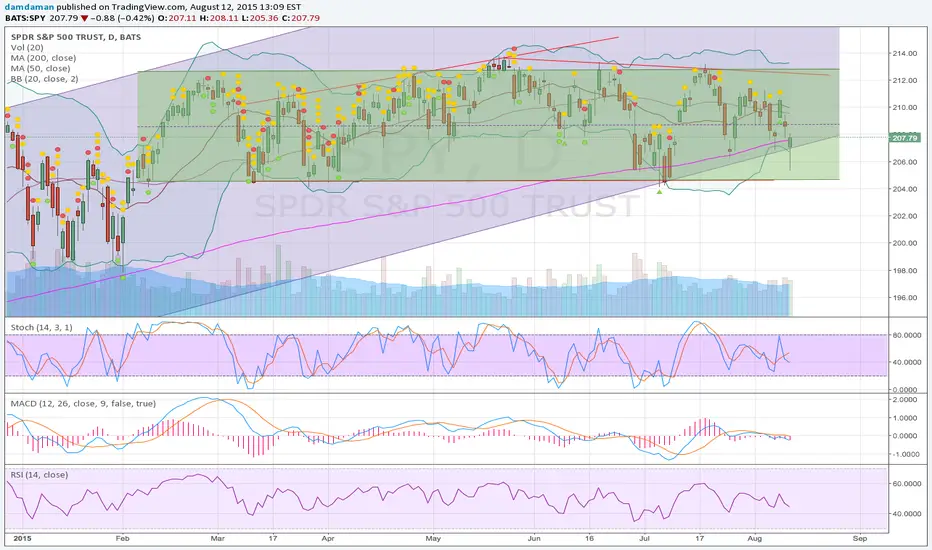Viewport: 932px width, 550px height.
Task: Click the 2015 label on the time axis
Action: coord(21,539)
